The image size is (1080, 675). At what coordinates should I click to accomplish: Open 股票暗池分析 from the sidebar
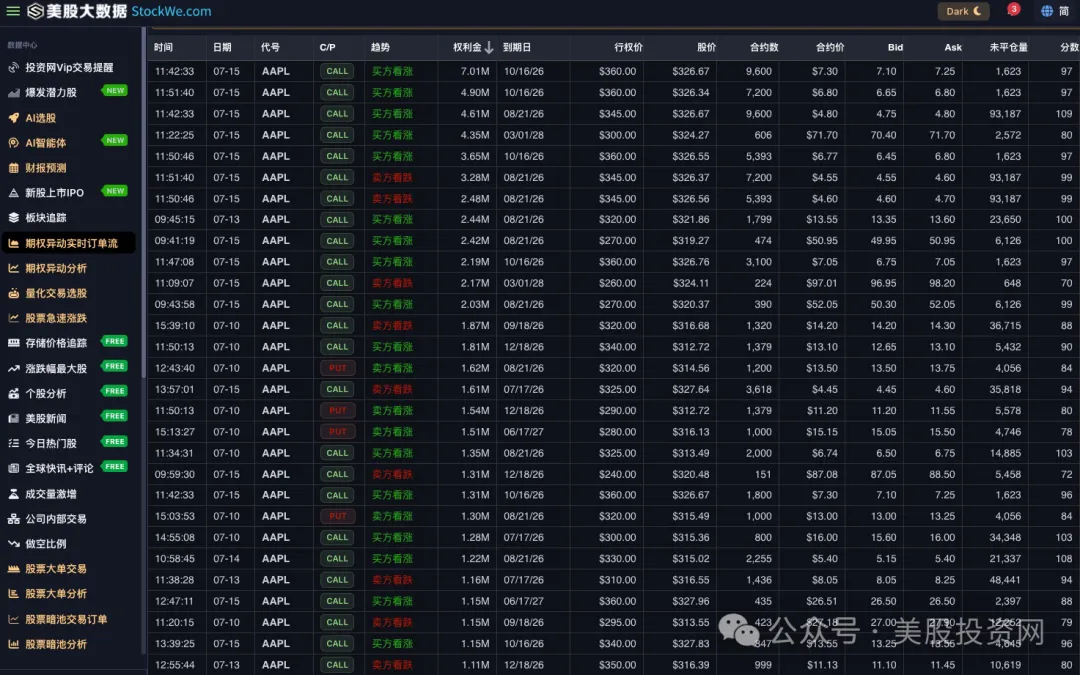click(56, 644)
